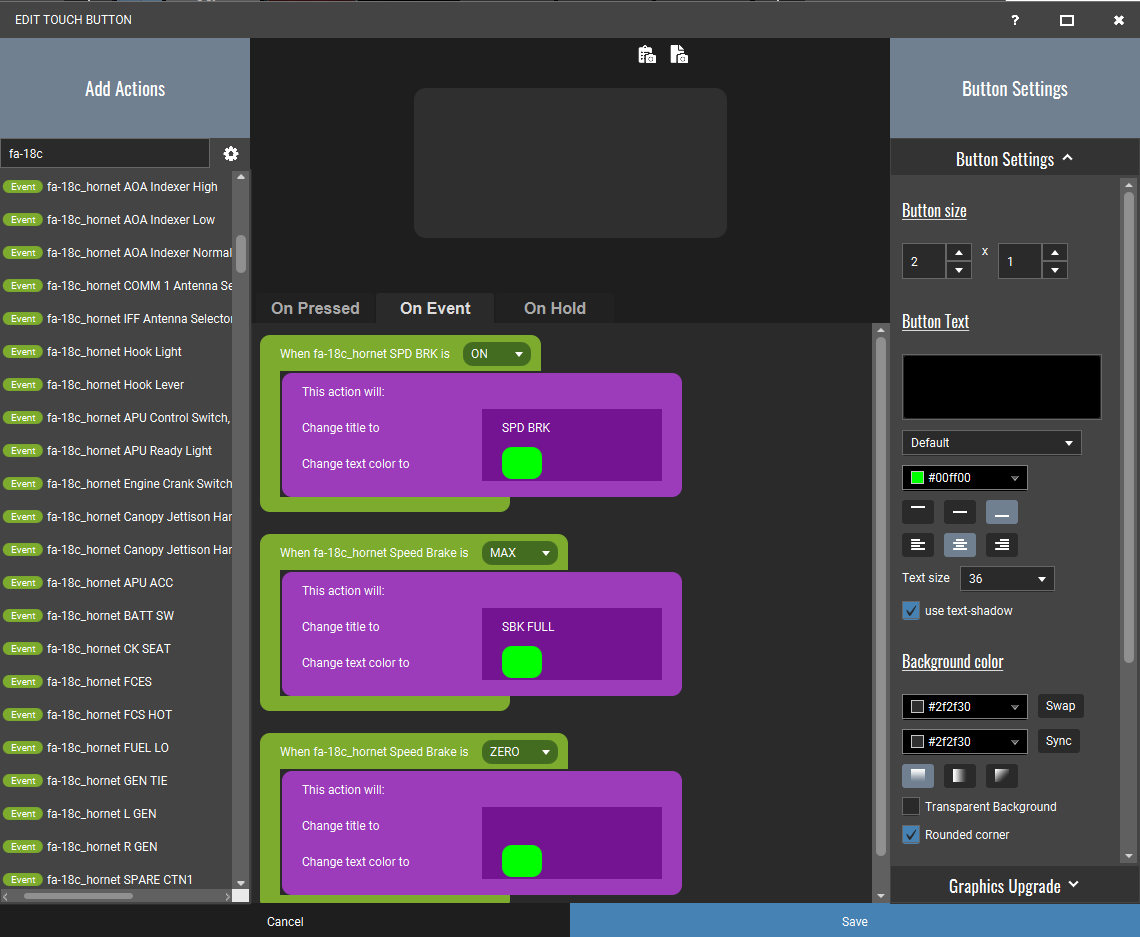Click the Swap background colors button
This screenshot has width=1140, height=937.
(1060, 706)
